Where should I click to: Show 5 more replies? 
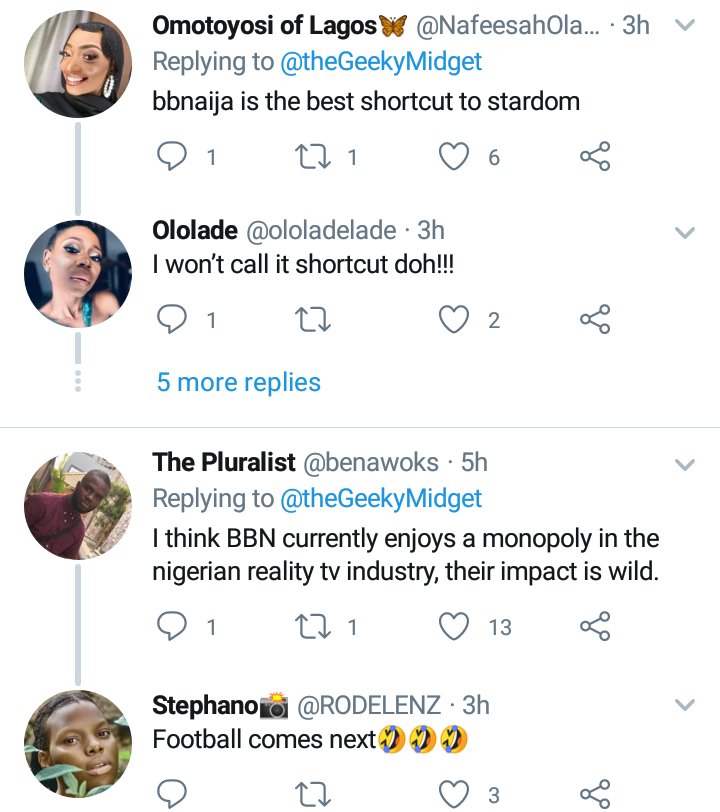238,382
